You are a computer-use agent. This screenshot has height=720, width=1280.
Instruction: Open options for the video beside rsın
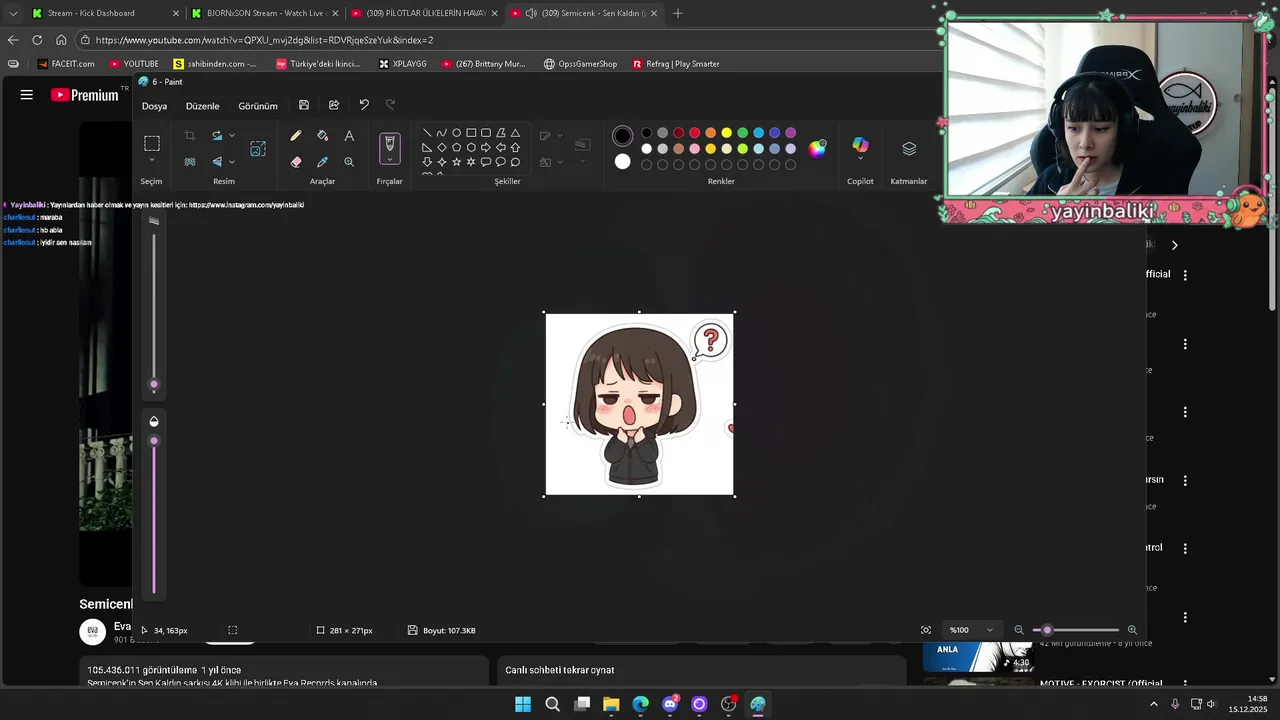pyautogui.click(x=1185, y=480)
